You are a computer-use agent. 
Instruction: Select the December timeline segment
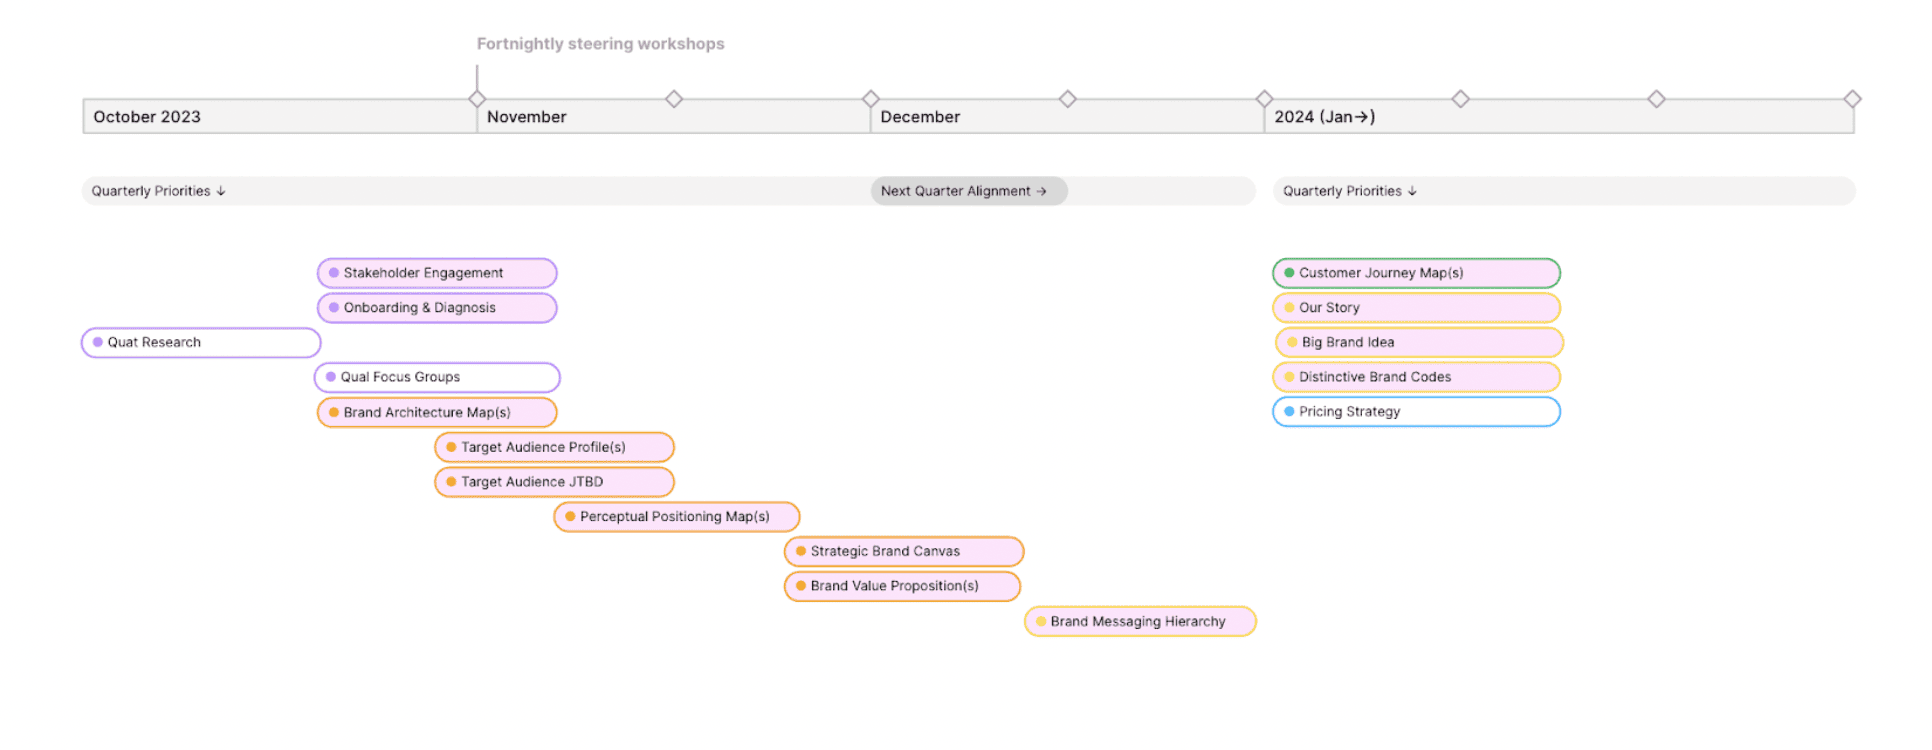1066,117
